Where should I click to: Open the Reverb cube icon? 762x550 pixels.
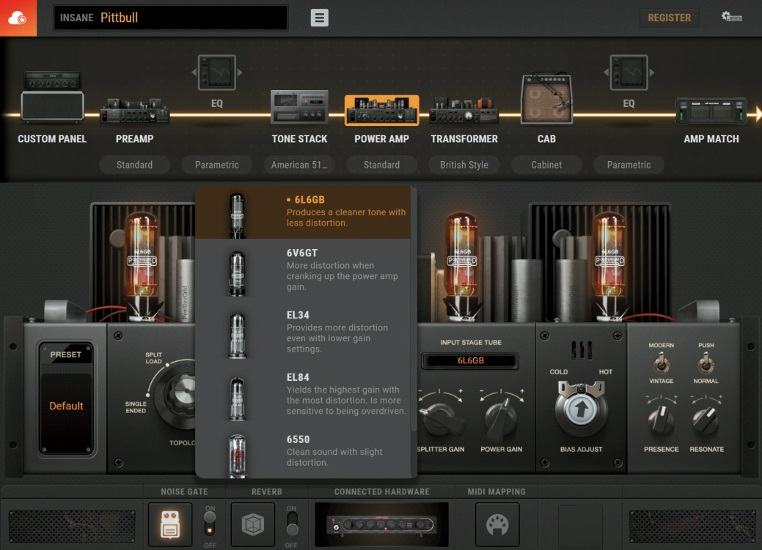click(253, 524)
